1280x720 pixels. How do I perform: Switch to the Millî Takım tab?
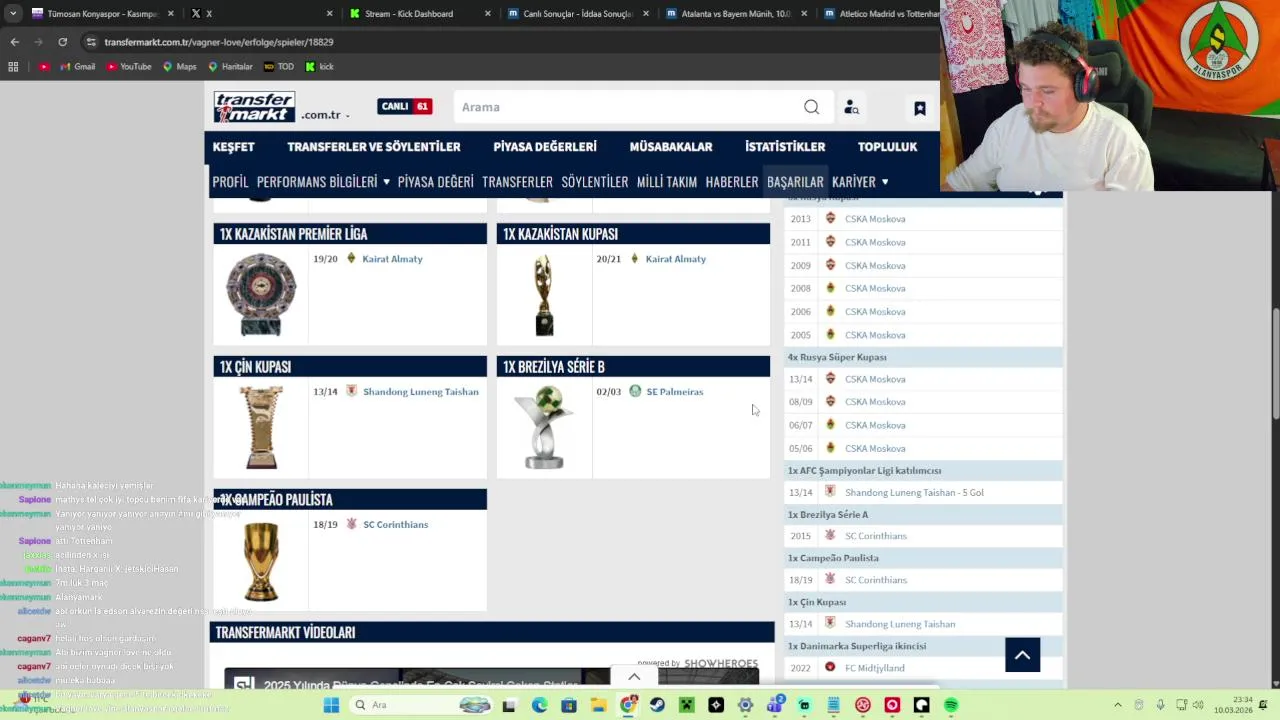coord(667,182)
